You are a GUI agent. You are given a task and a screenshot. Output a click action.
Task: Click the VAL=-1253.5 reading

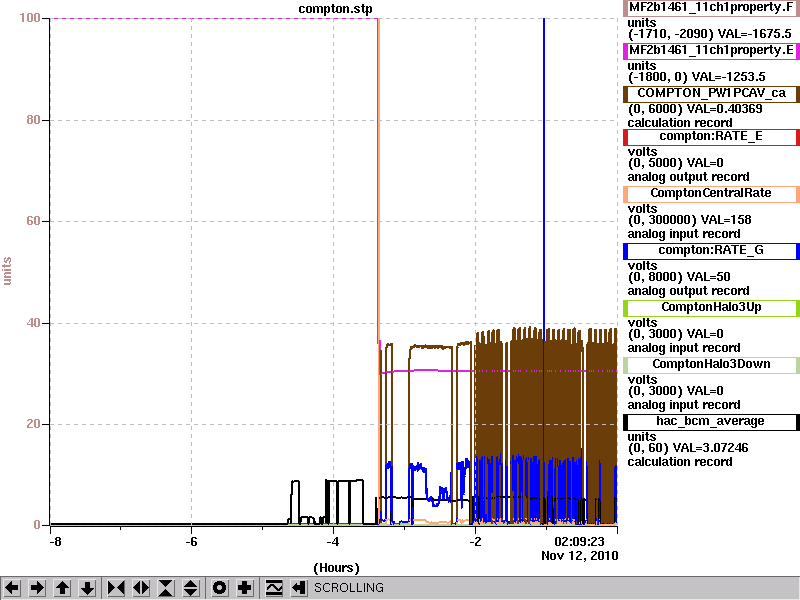(729, 77)
